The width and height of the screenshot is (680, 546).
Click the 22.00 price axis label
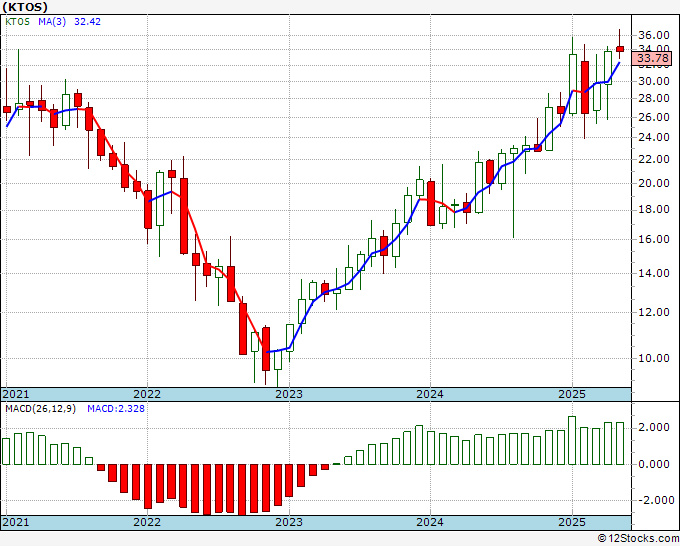(x=654, y=159)
